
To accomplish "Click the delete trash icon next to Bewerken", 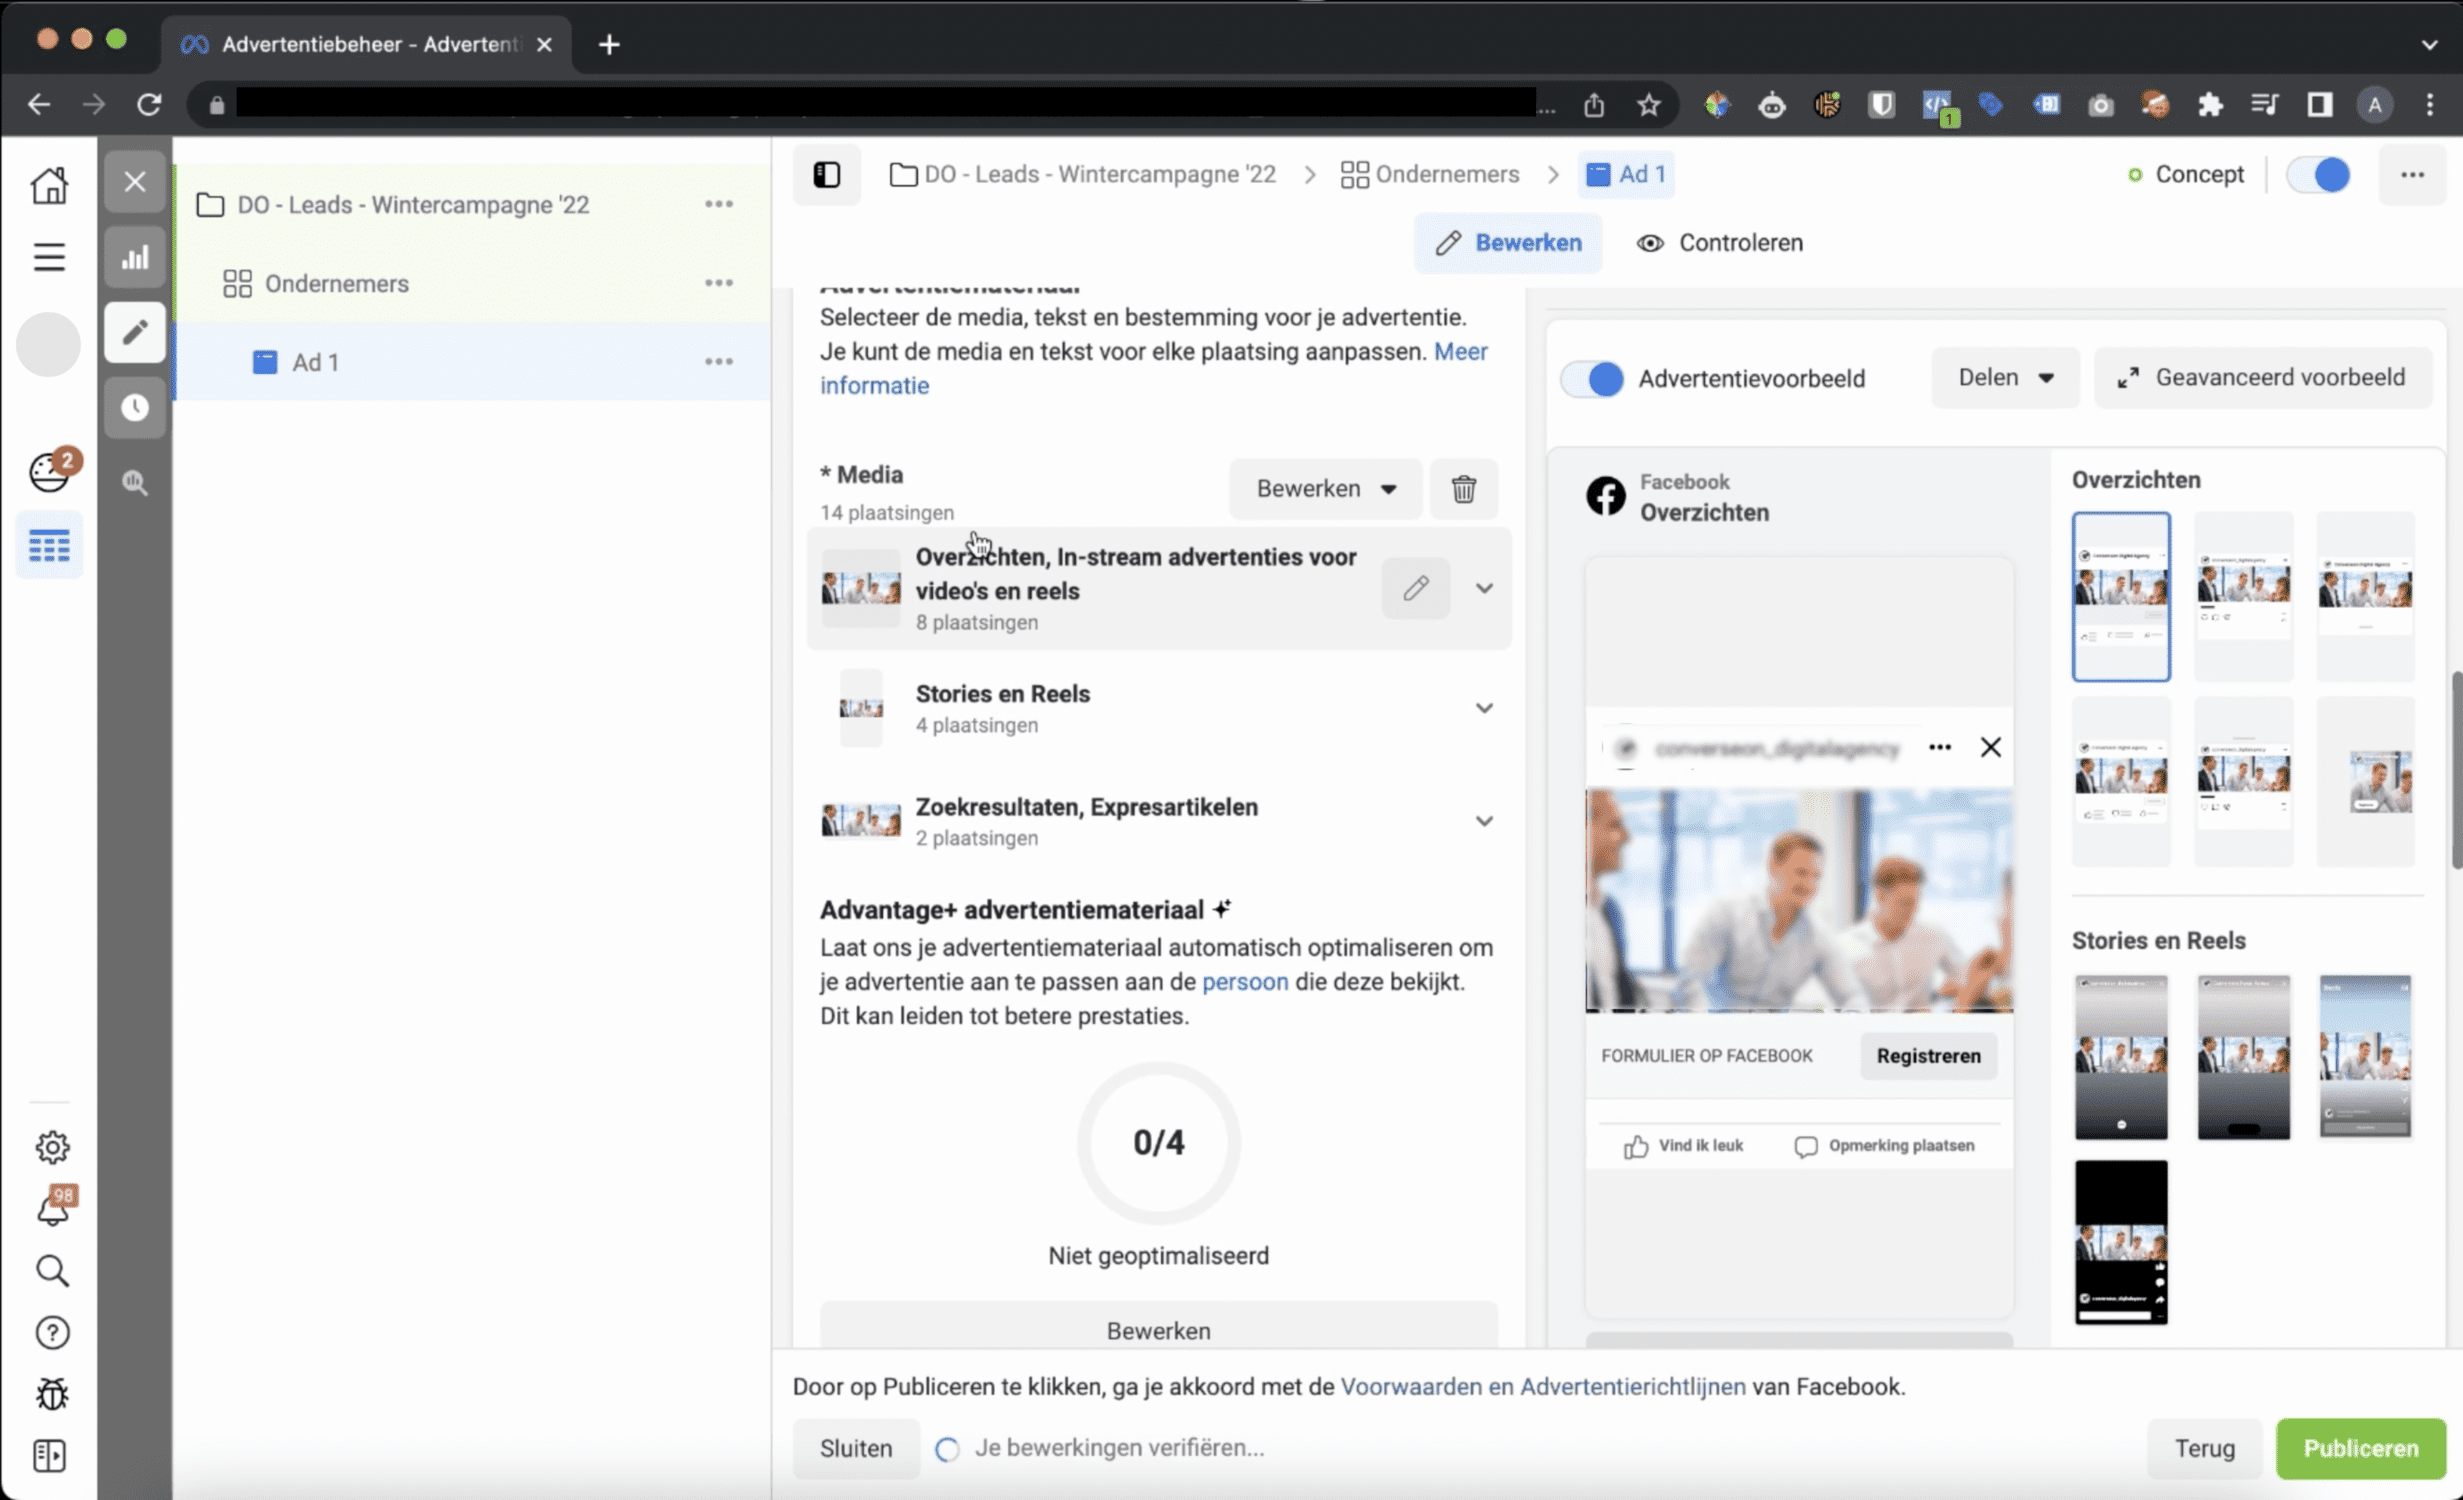I will pos(1462,489).
